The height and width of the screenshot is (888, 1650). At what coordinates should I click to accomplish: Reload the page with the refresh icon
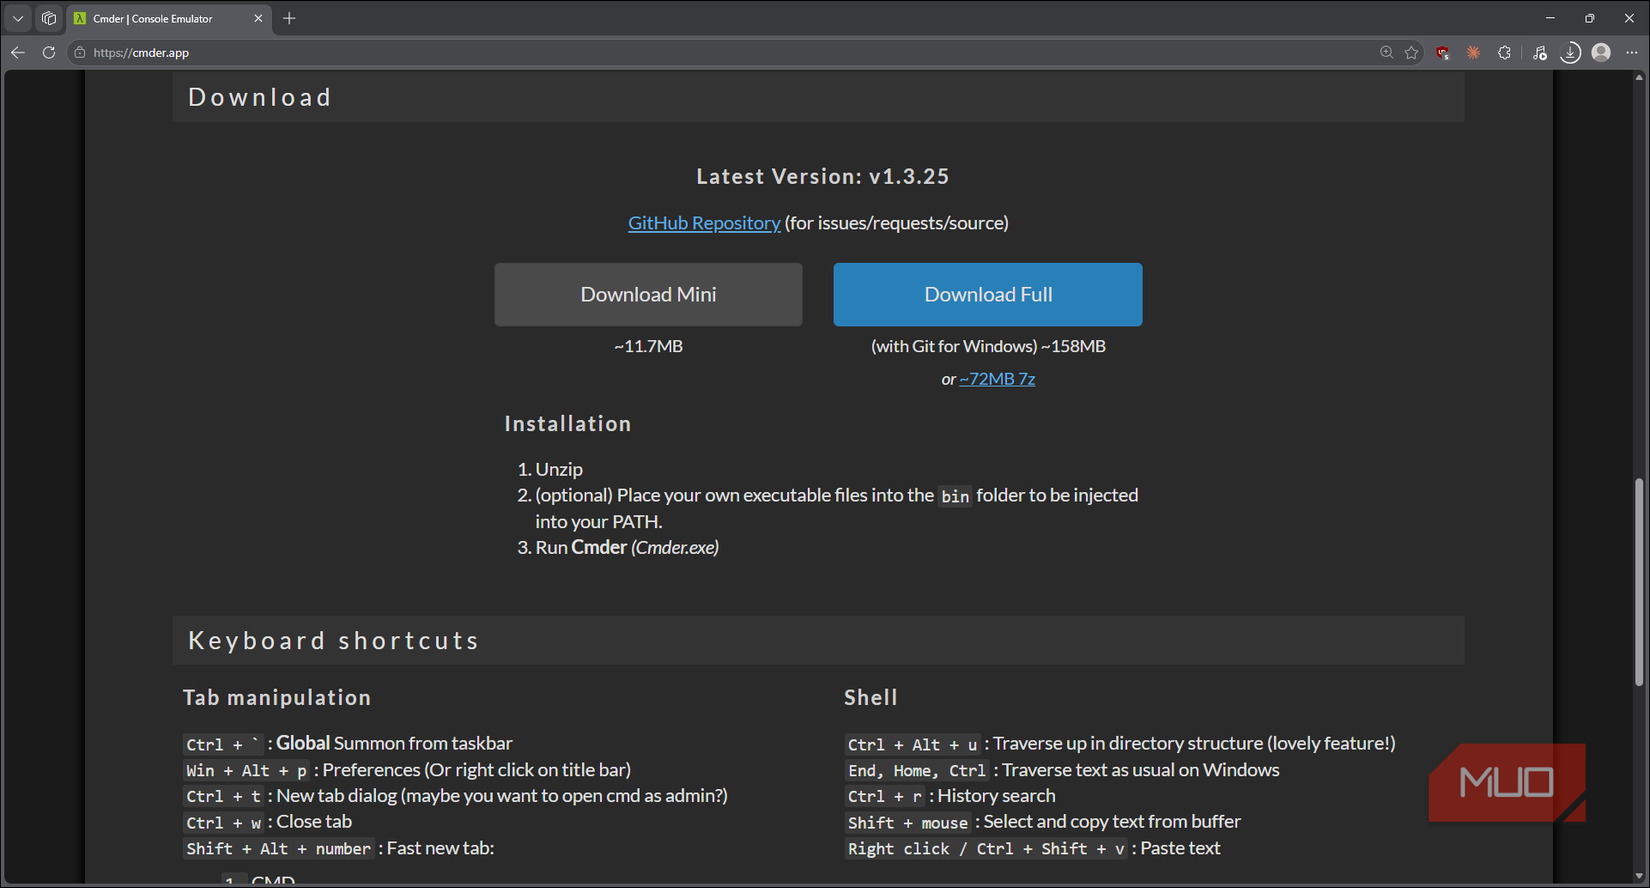point(48,52)
